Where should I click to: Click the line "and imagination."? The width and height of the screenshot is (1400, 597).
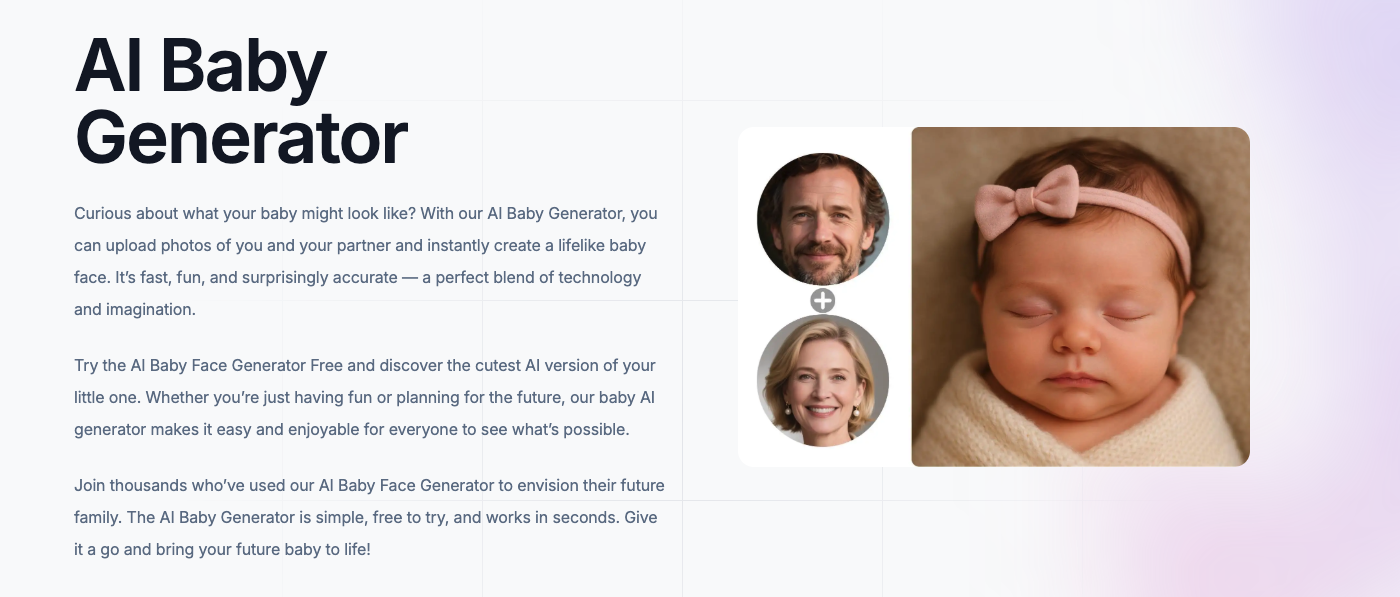pos(135,309)
